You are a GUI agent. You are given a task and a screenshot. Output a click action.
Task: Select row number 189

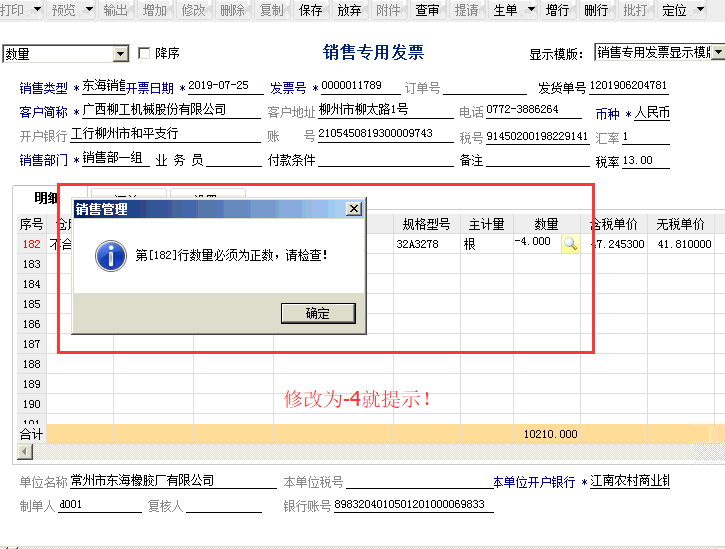click(x=31, y=384)
